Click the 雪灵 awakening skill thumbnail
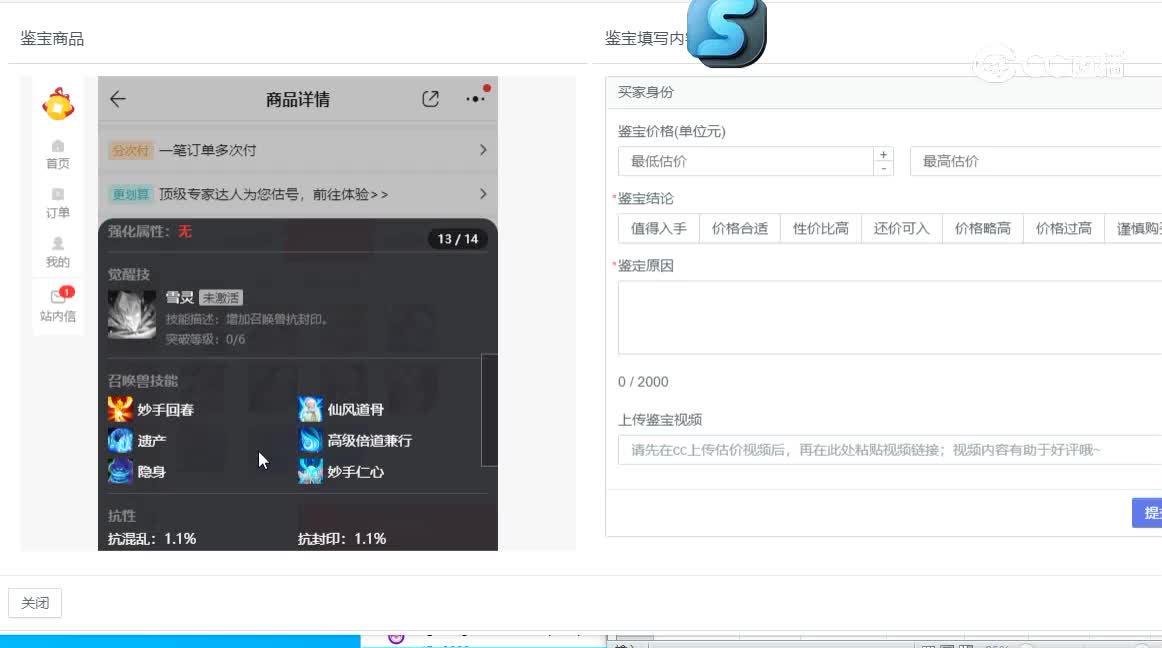This screenshot has width=1162, height=648. coord(132,315)
